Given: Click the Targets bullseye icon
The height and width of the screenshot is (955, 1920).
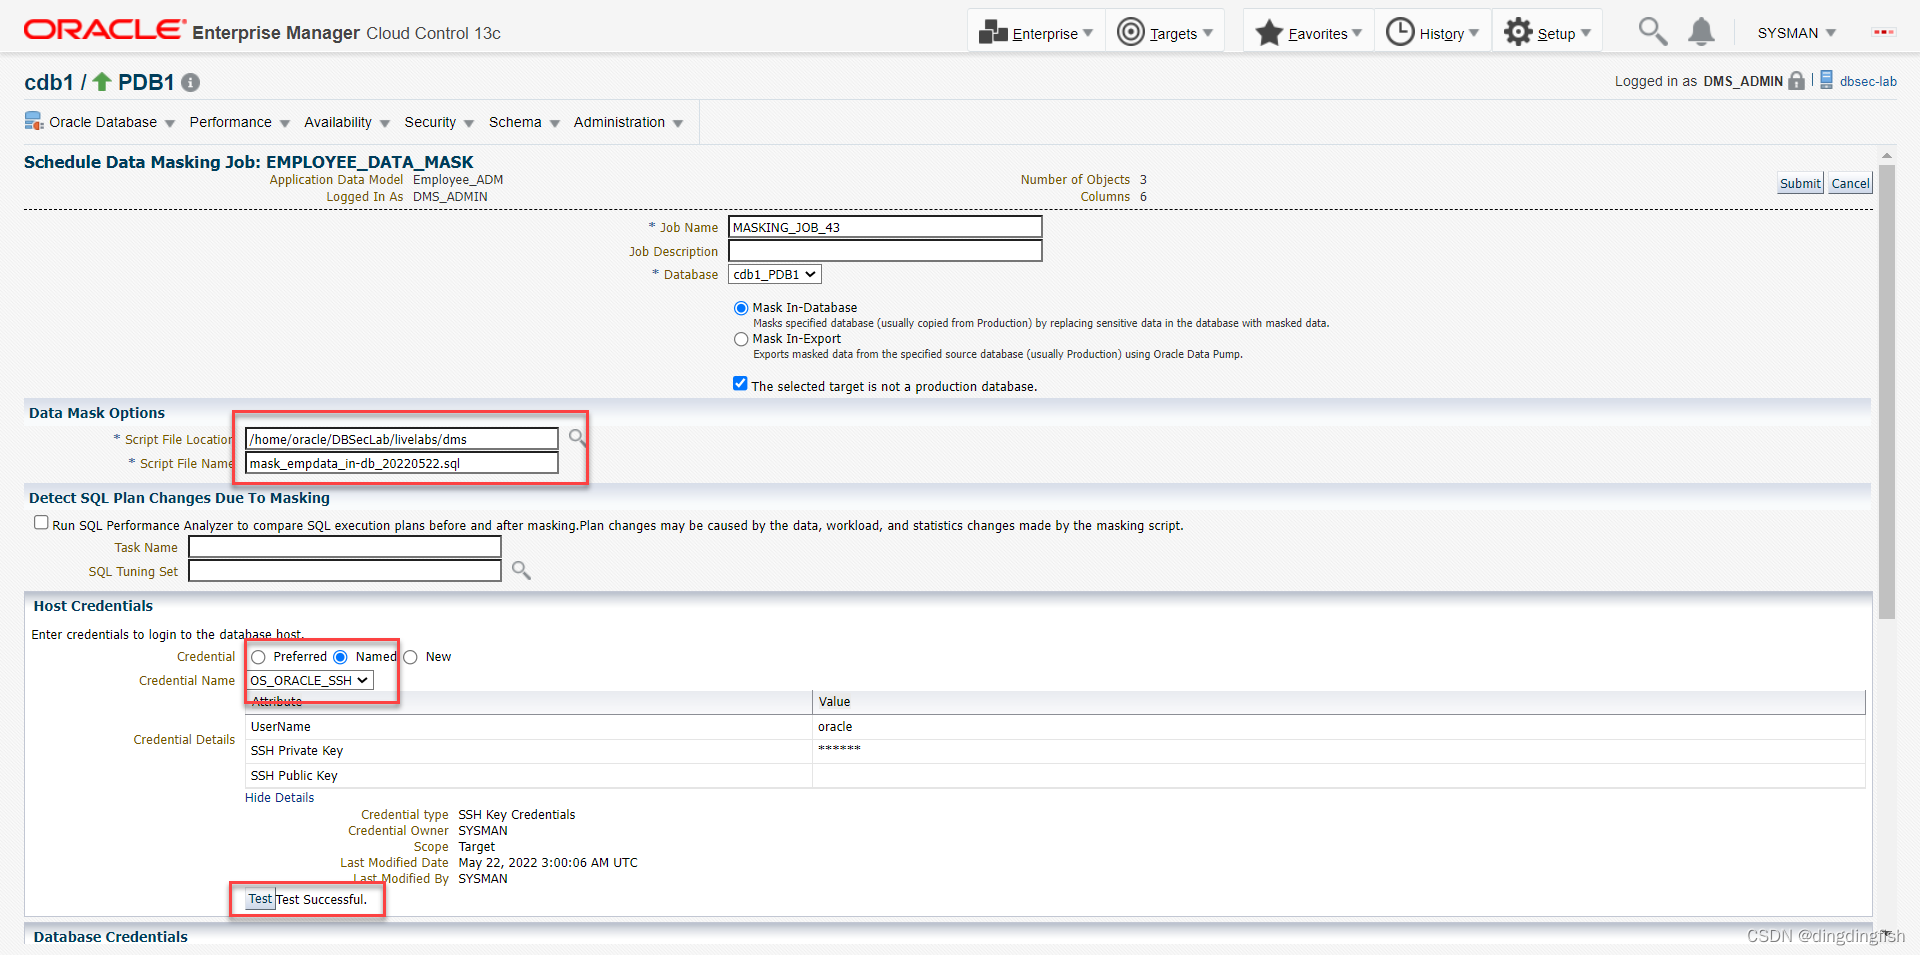Looking at the screenshot, I should coord(1130,32).
